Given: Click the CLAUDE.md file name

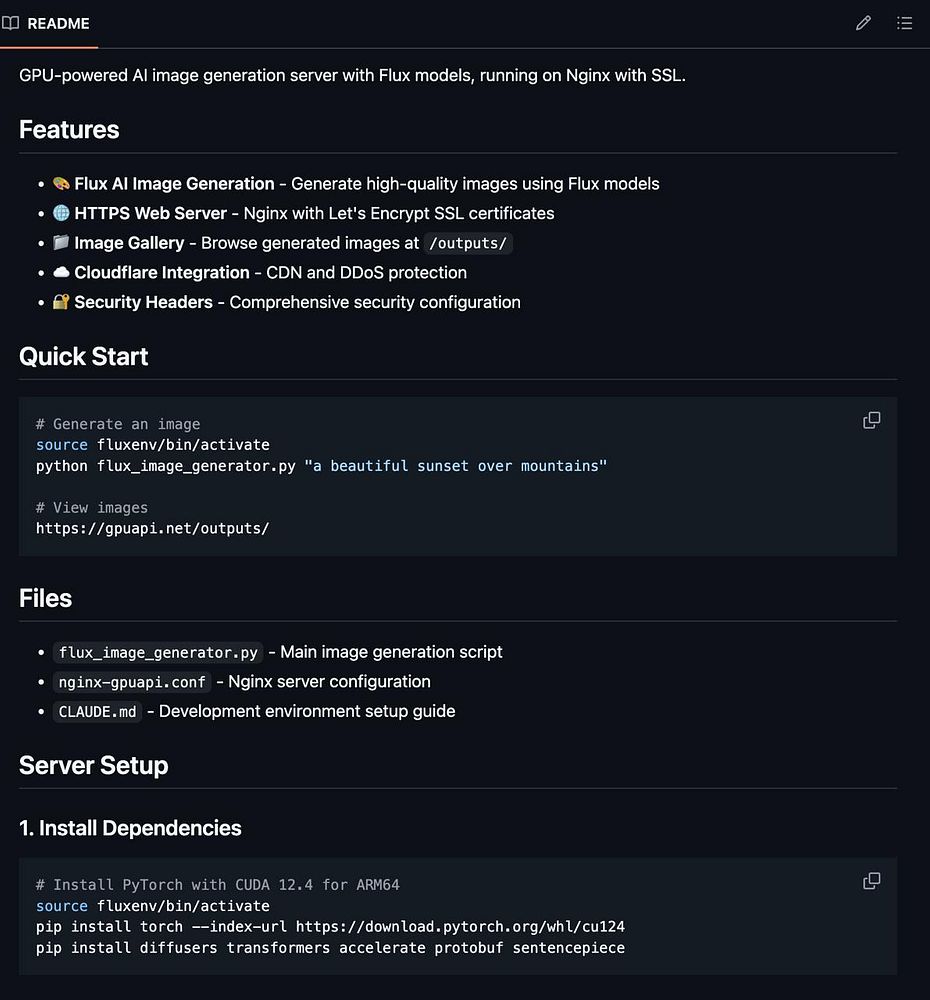Looking at the screenshot, I should coord(98,712).
